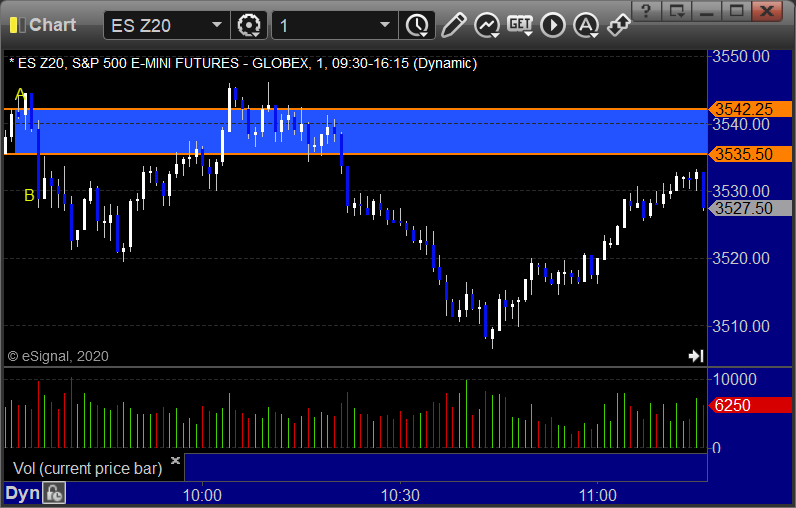Select the 3542.25 orange price label

[x=751, y=109]
